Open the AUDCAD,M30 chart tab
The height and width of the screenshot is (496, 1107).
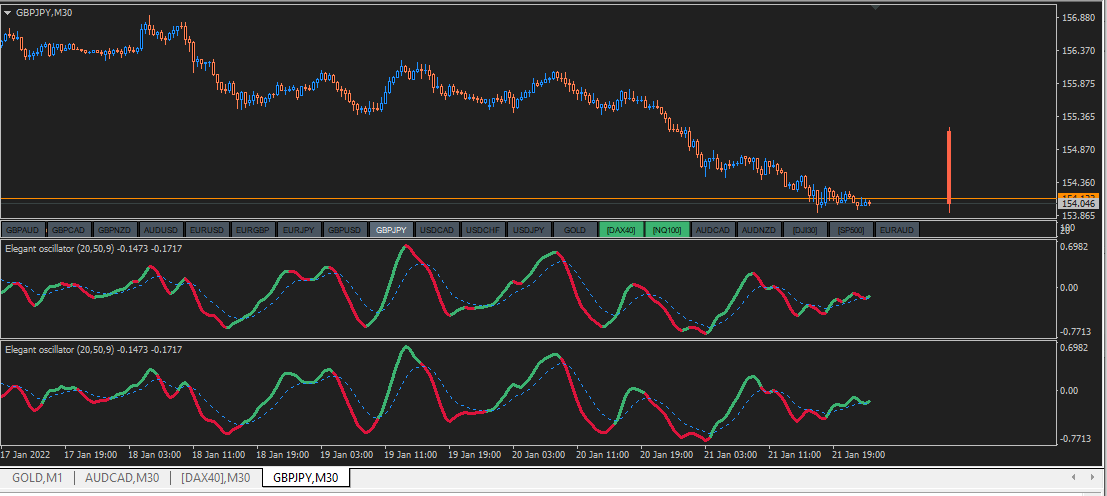(122, 478)
